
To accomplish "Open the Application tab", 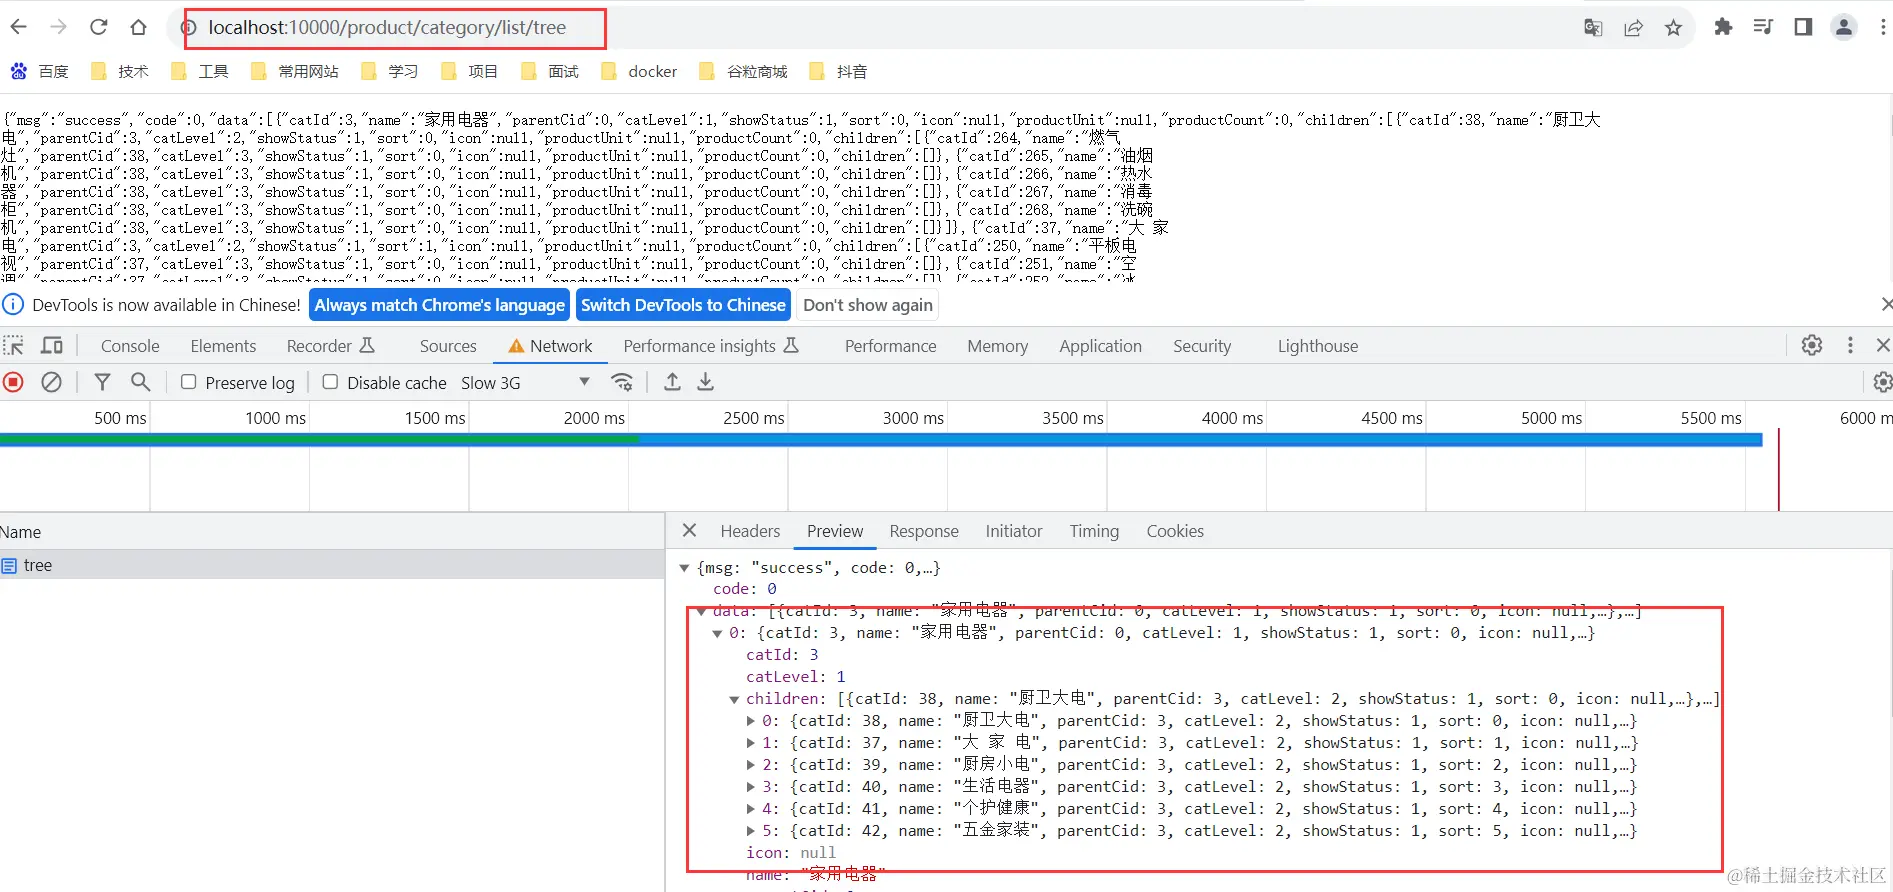I will click(x=1100, y=346).
